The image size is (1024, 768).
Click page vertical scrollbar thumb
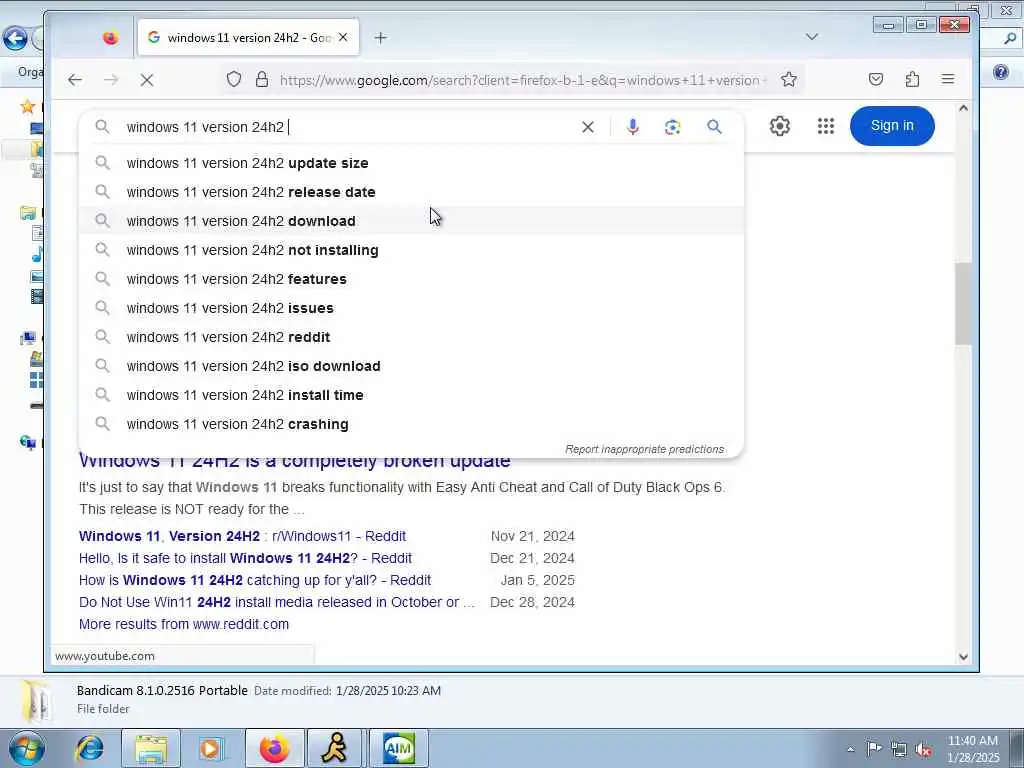963,304
